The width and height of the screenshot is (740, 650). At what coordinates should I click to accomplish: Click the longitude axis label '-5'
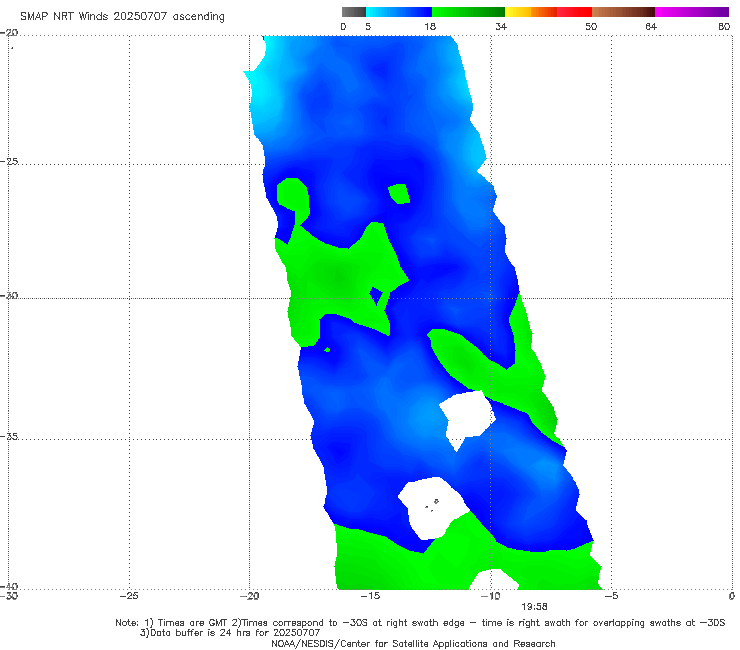click(611, 596)
